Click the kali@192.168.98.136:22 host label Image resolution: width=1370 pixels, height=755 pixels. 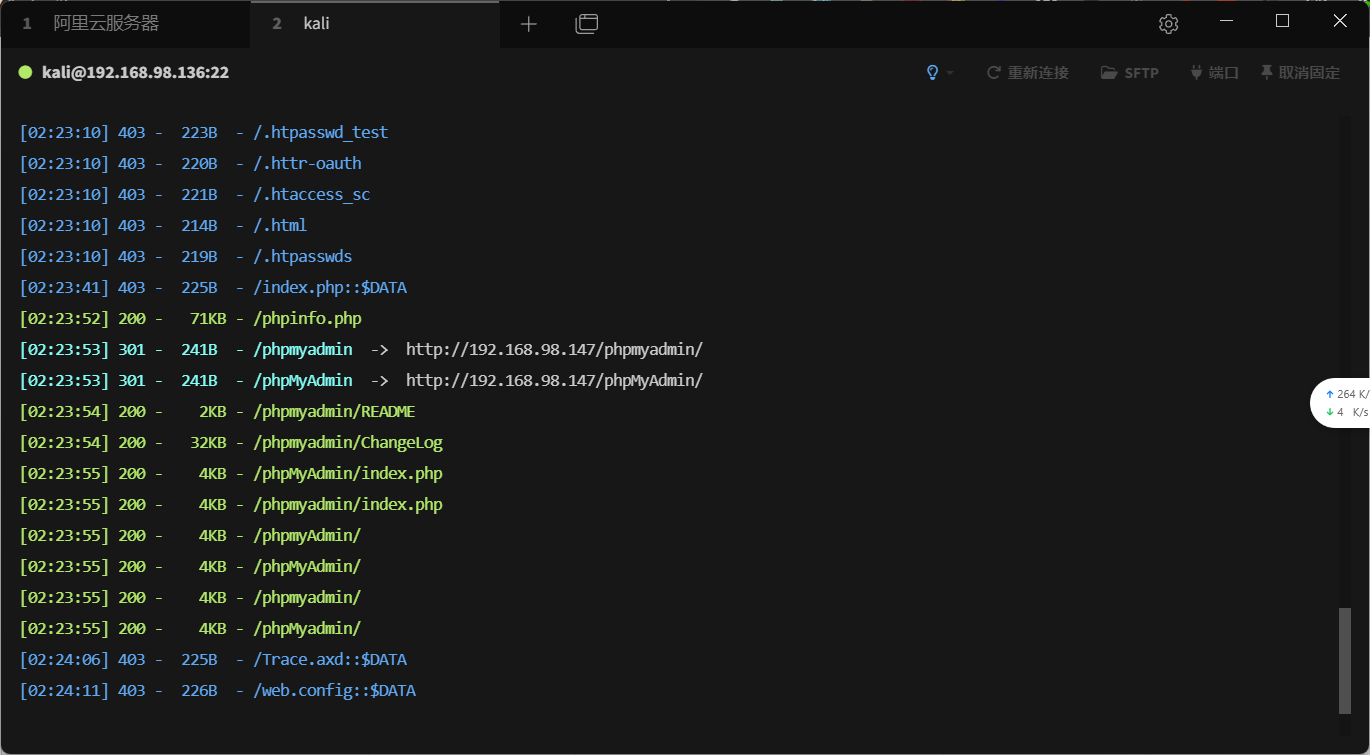pyautogui.click(x=135, y=72)
